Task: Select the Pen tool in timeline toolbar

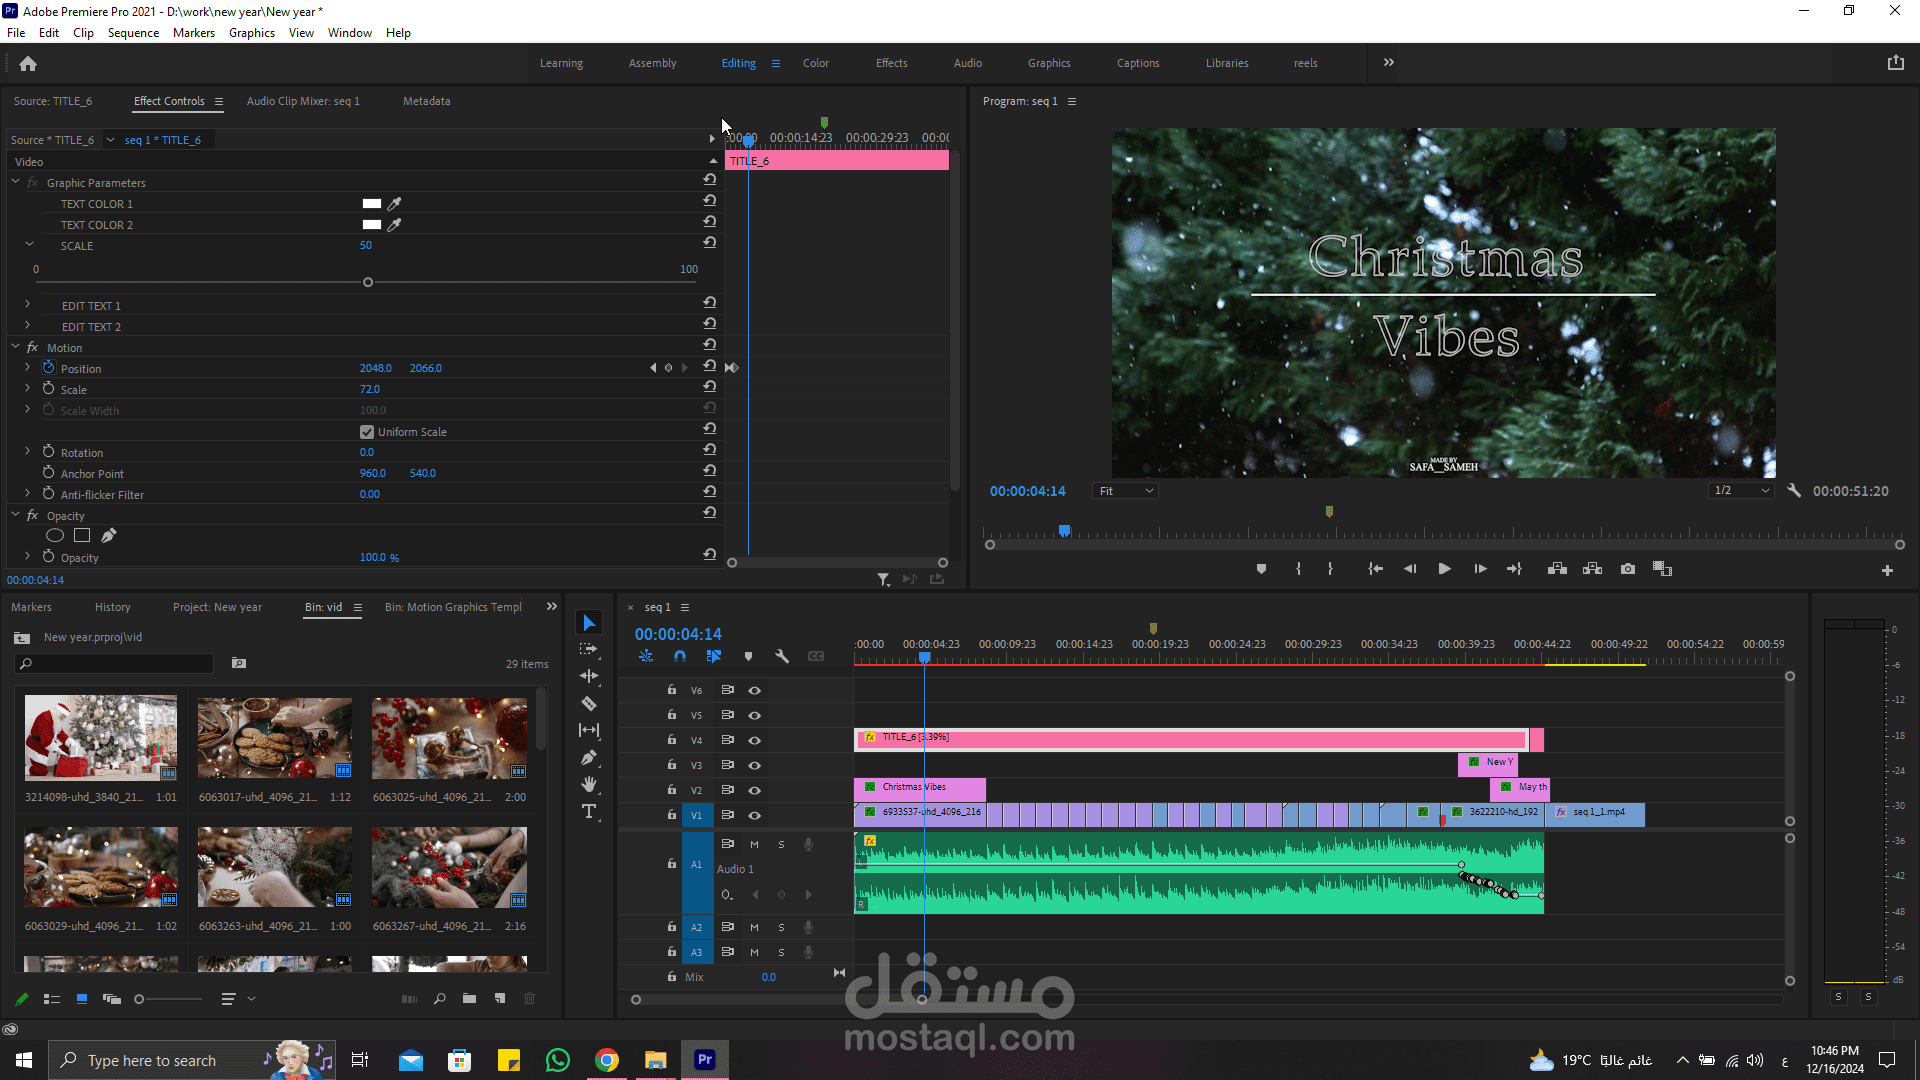Action: click(589, 757)
